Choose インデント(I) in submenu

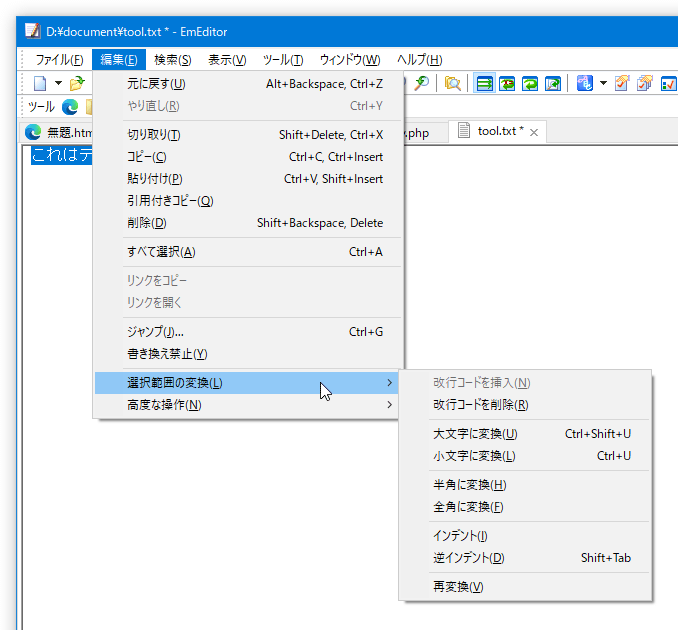click(525, 536)
